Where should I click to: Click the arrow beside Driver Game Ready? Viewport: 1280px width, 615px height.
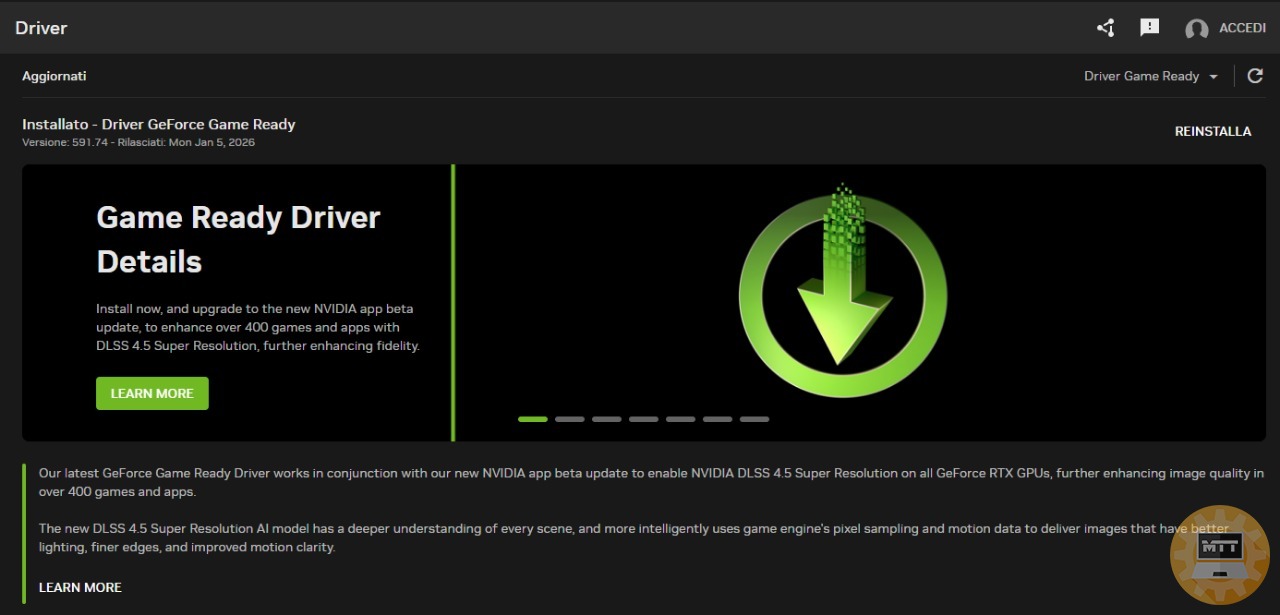pyautogui.click(x=1213, y=77)
